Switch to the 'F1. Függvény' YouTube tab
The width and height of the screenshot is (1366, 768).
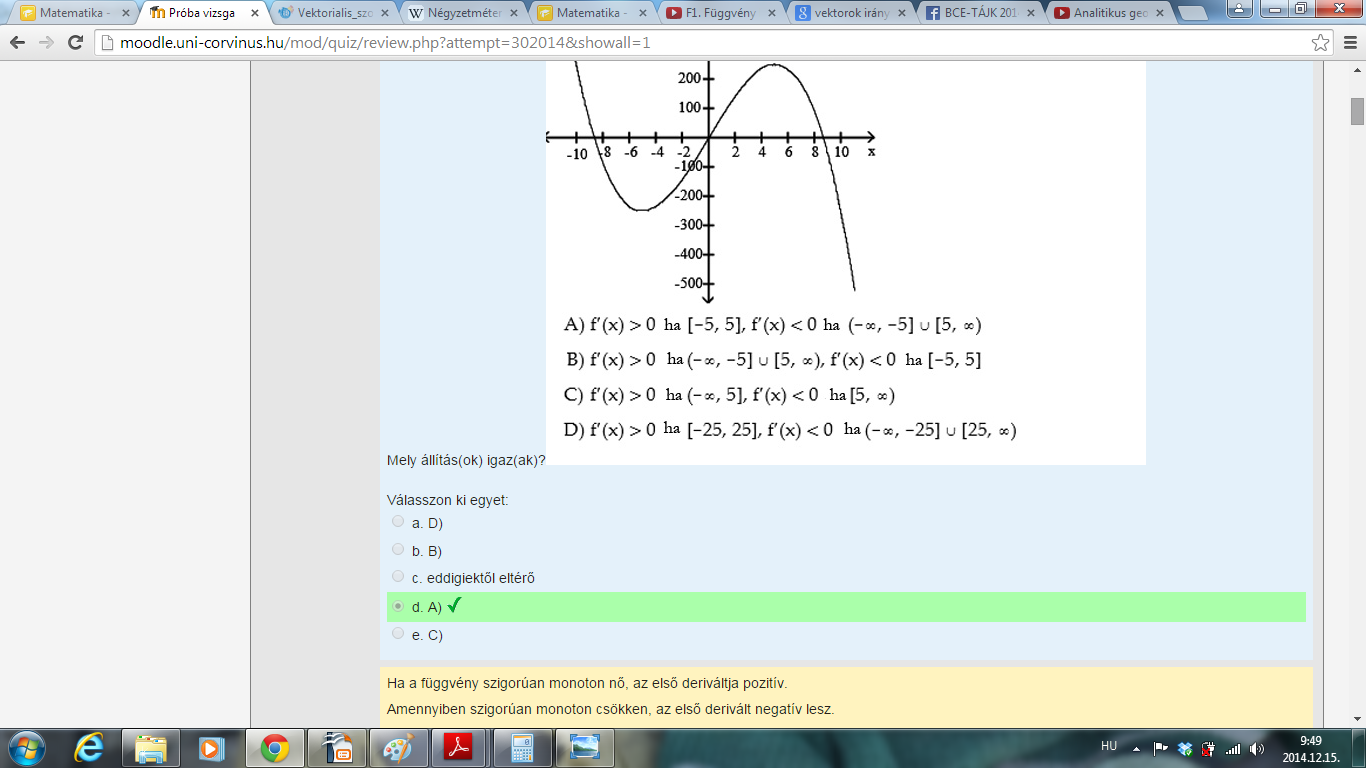718,13
